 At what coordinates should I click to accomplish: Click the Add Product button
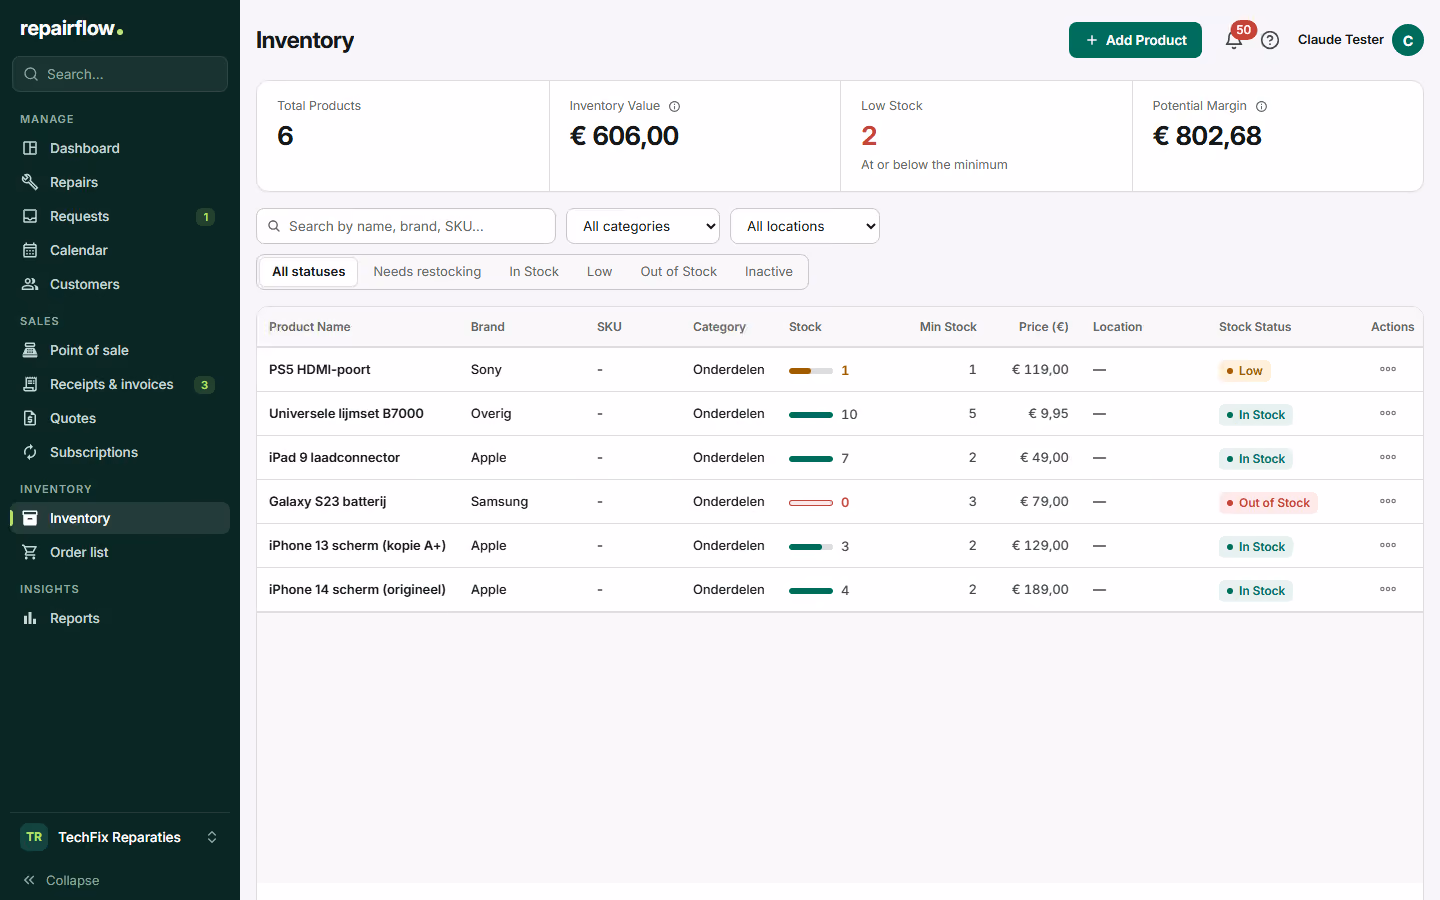(1135, 40)
